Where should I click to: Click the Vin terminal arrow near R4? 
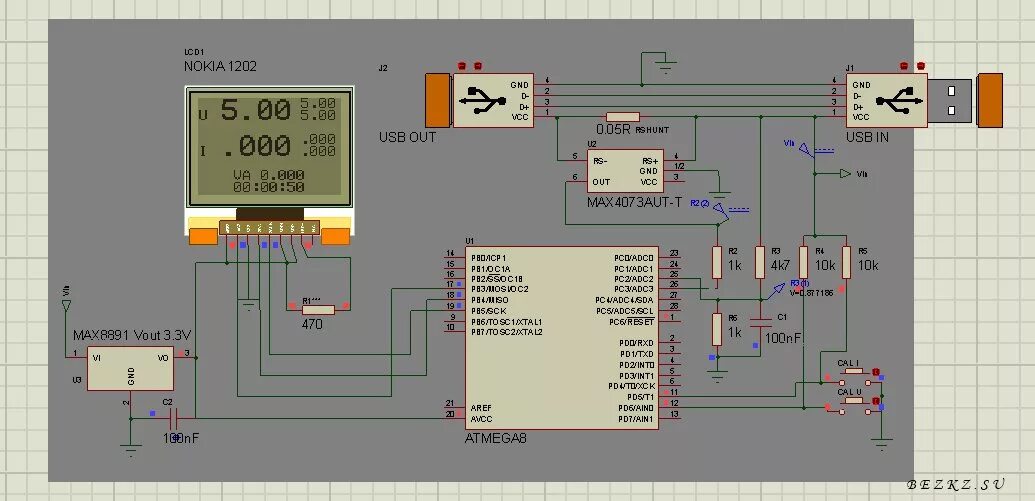tap(846, 174)
